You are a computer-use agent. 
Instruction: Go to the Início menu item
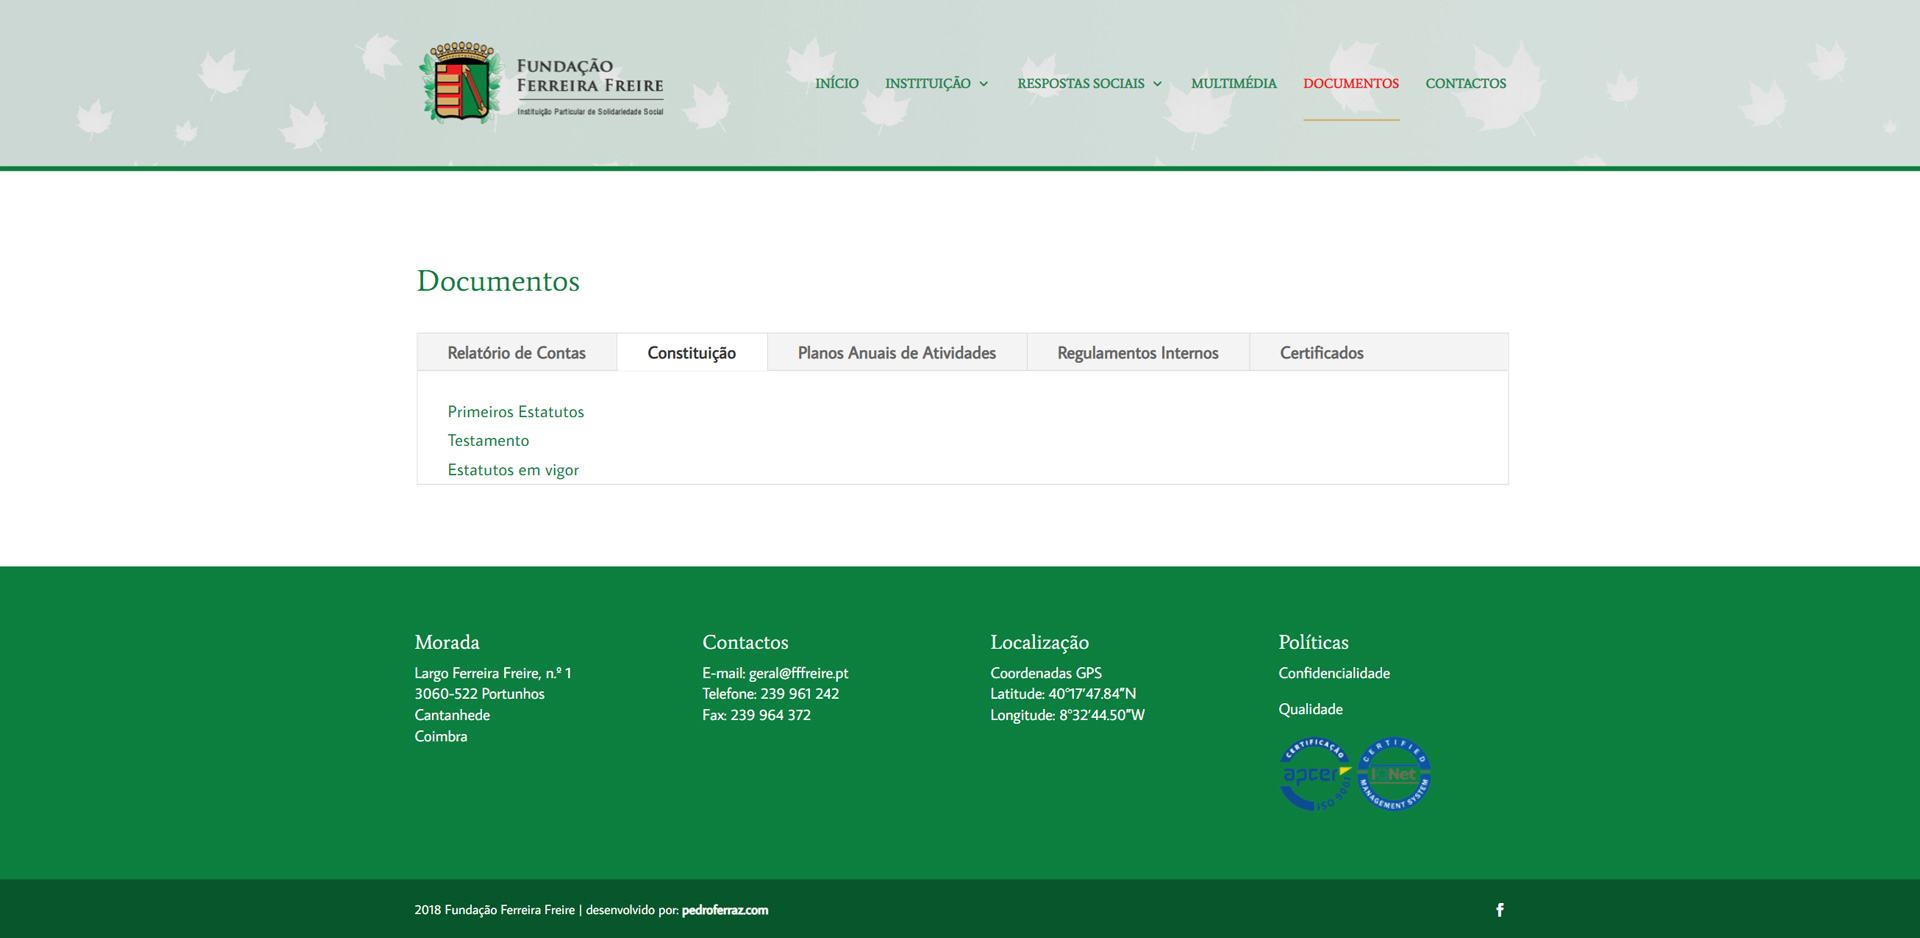click(836, 83)
